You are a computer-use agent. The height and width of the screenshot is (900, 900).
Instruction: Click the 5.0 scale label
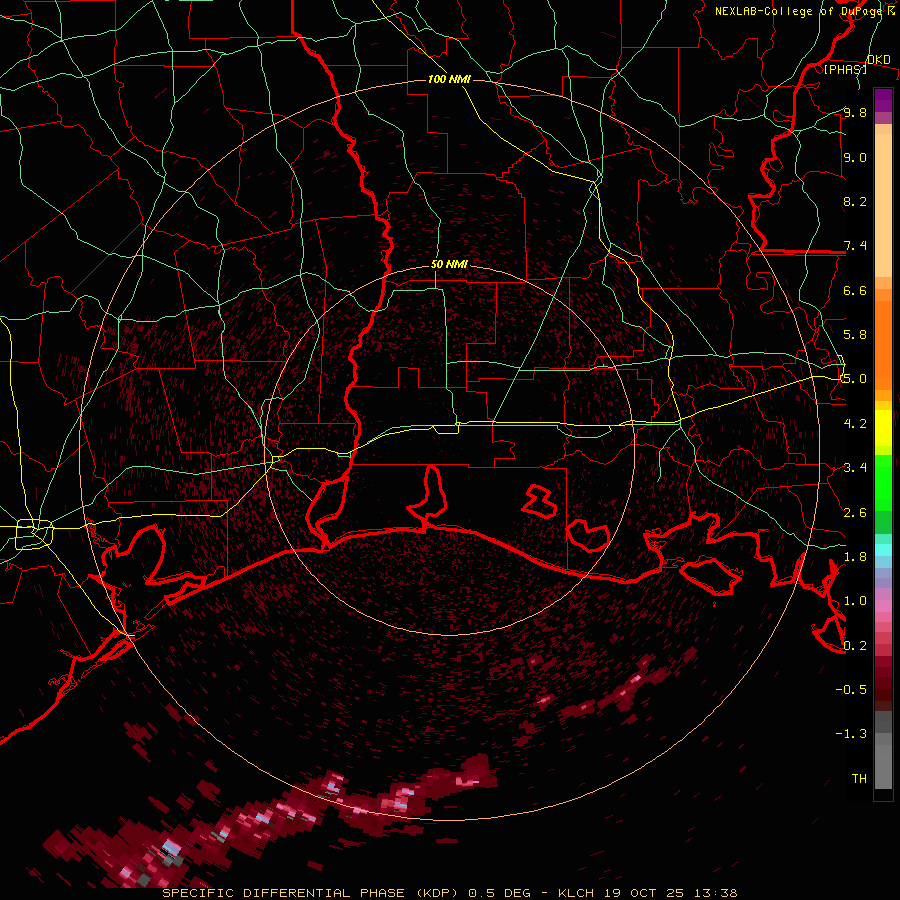855,379
